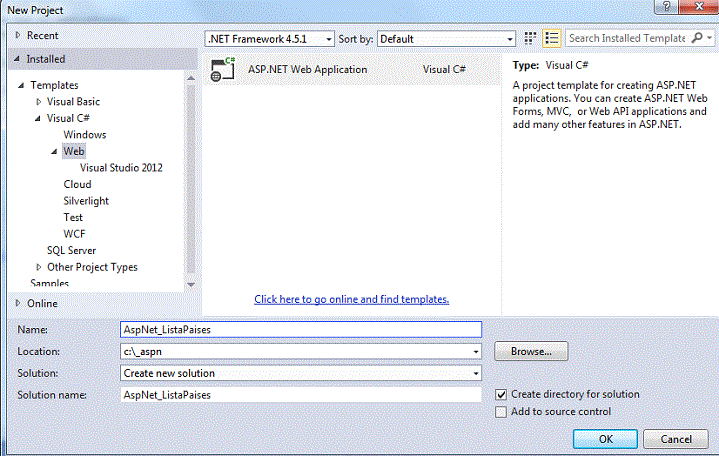Select the Web template category
This screenshot has height=456, width=719.
pyautogui.click(x=74, y=151)
